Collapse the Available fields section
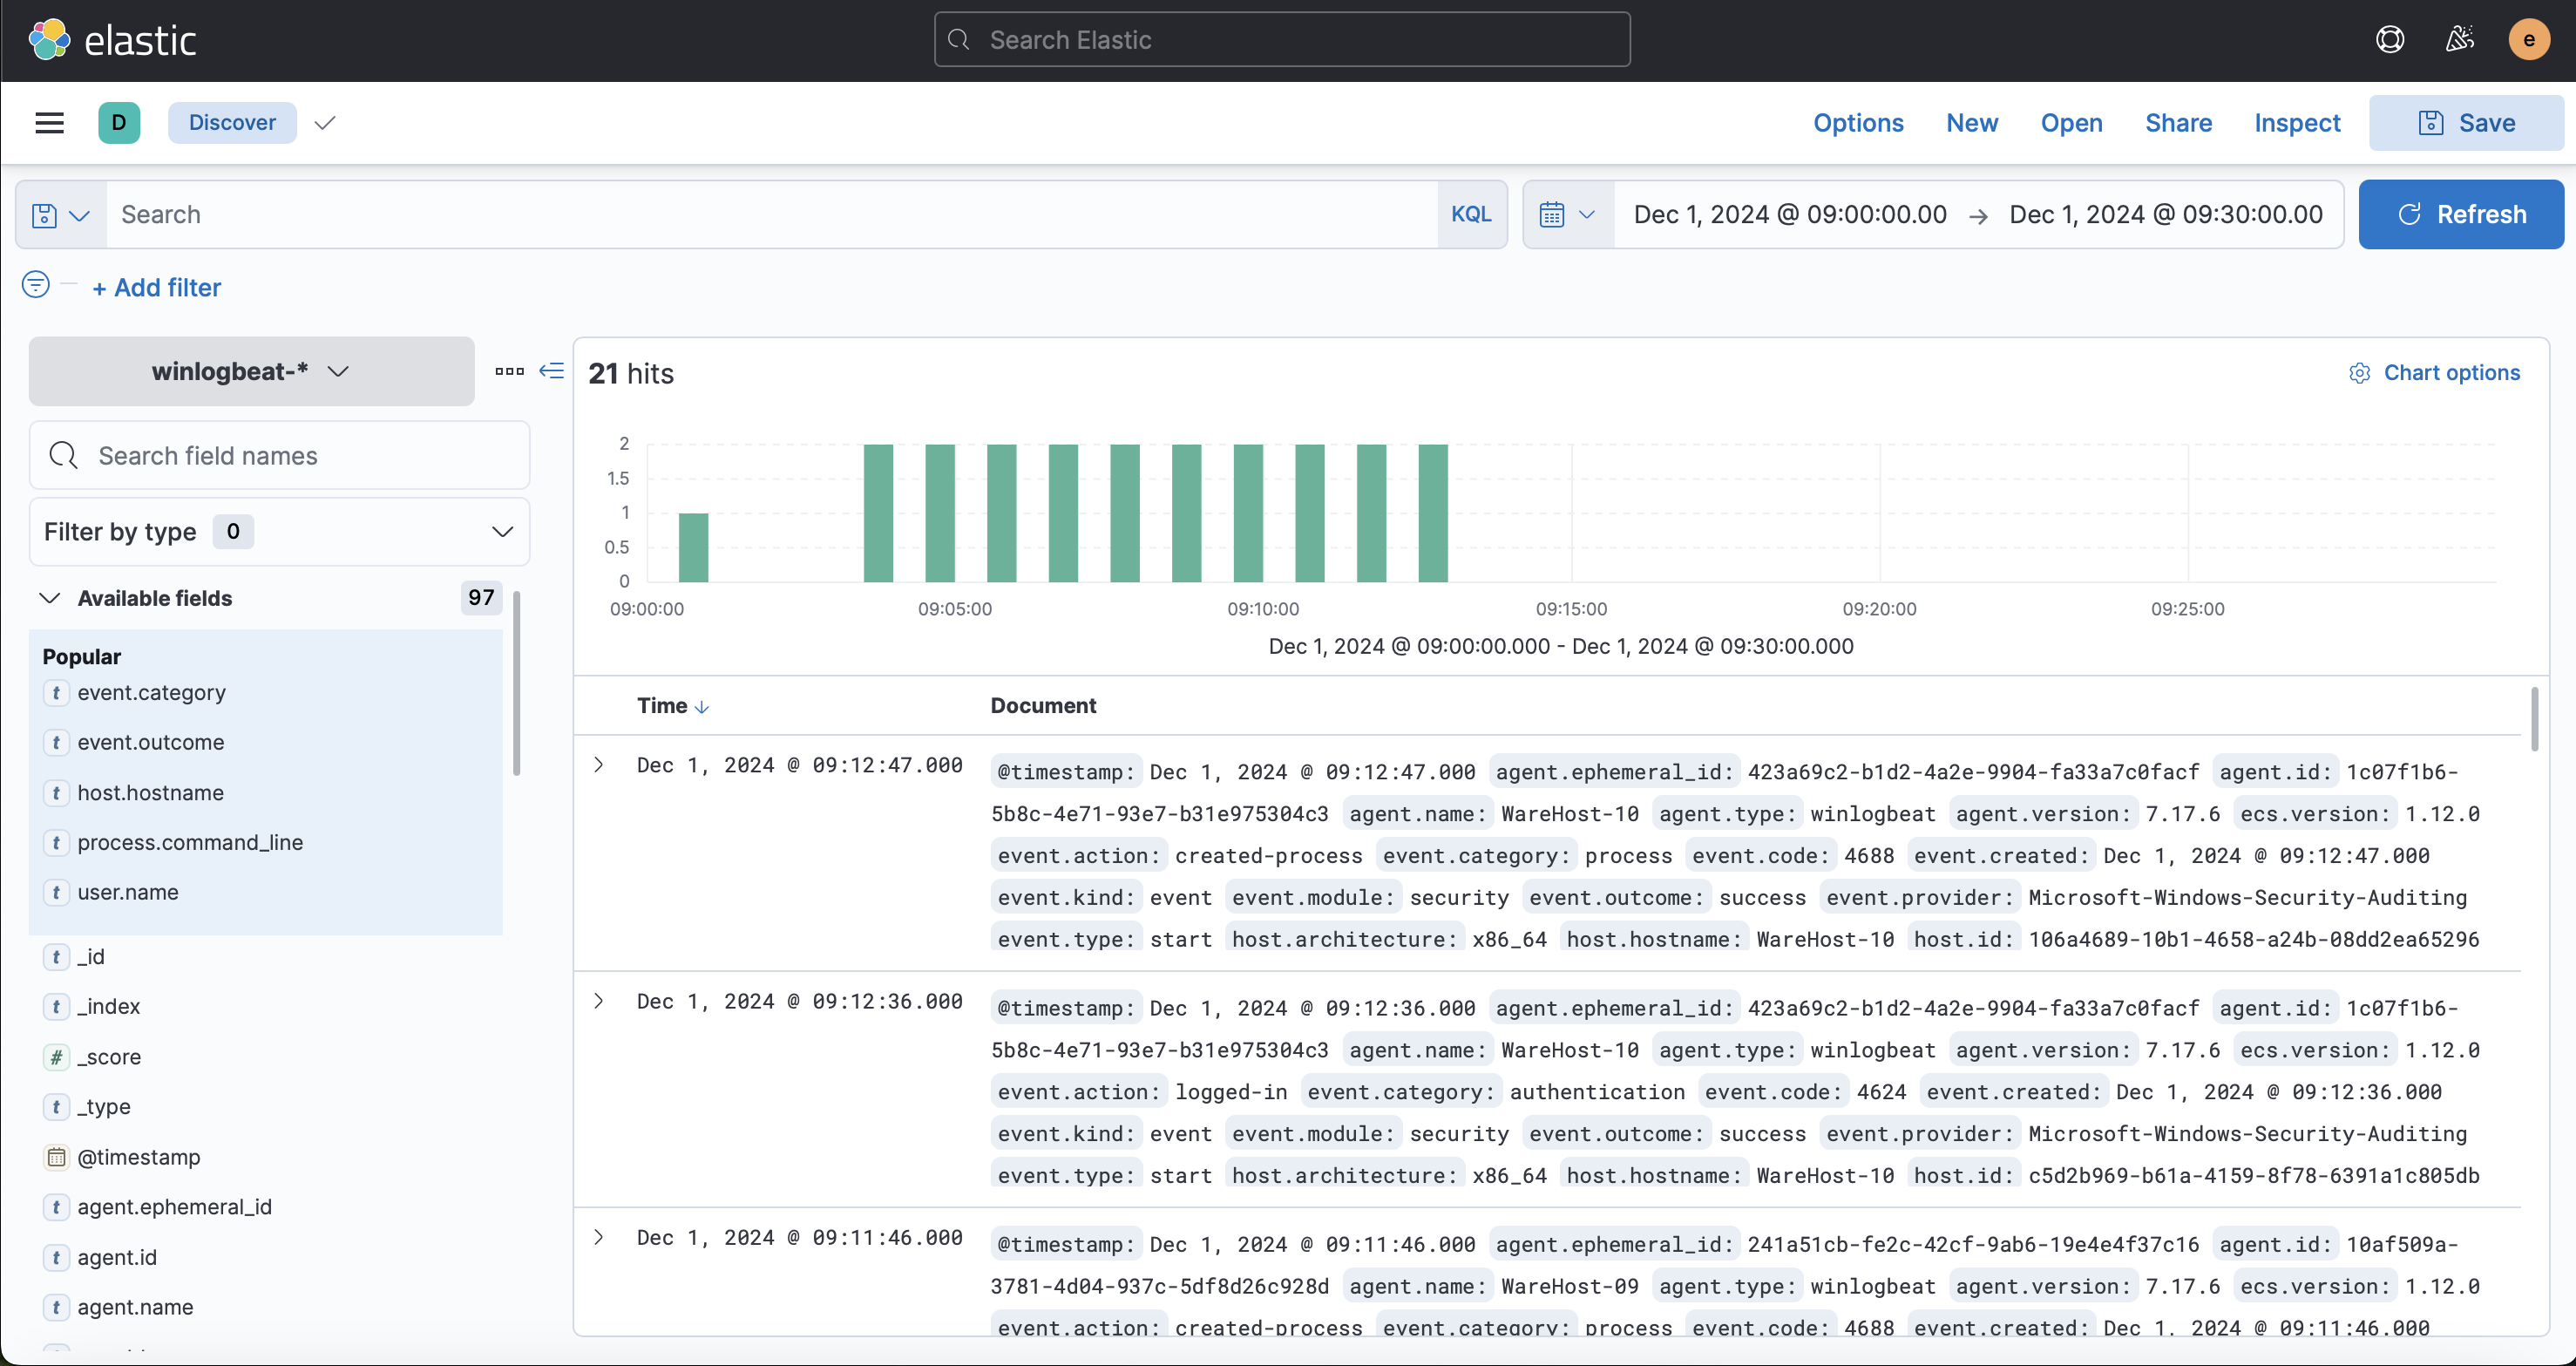The height and width of the screenshot is (1366, 2576). tap(49, 598)
